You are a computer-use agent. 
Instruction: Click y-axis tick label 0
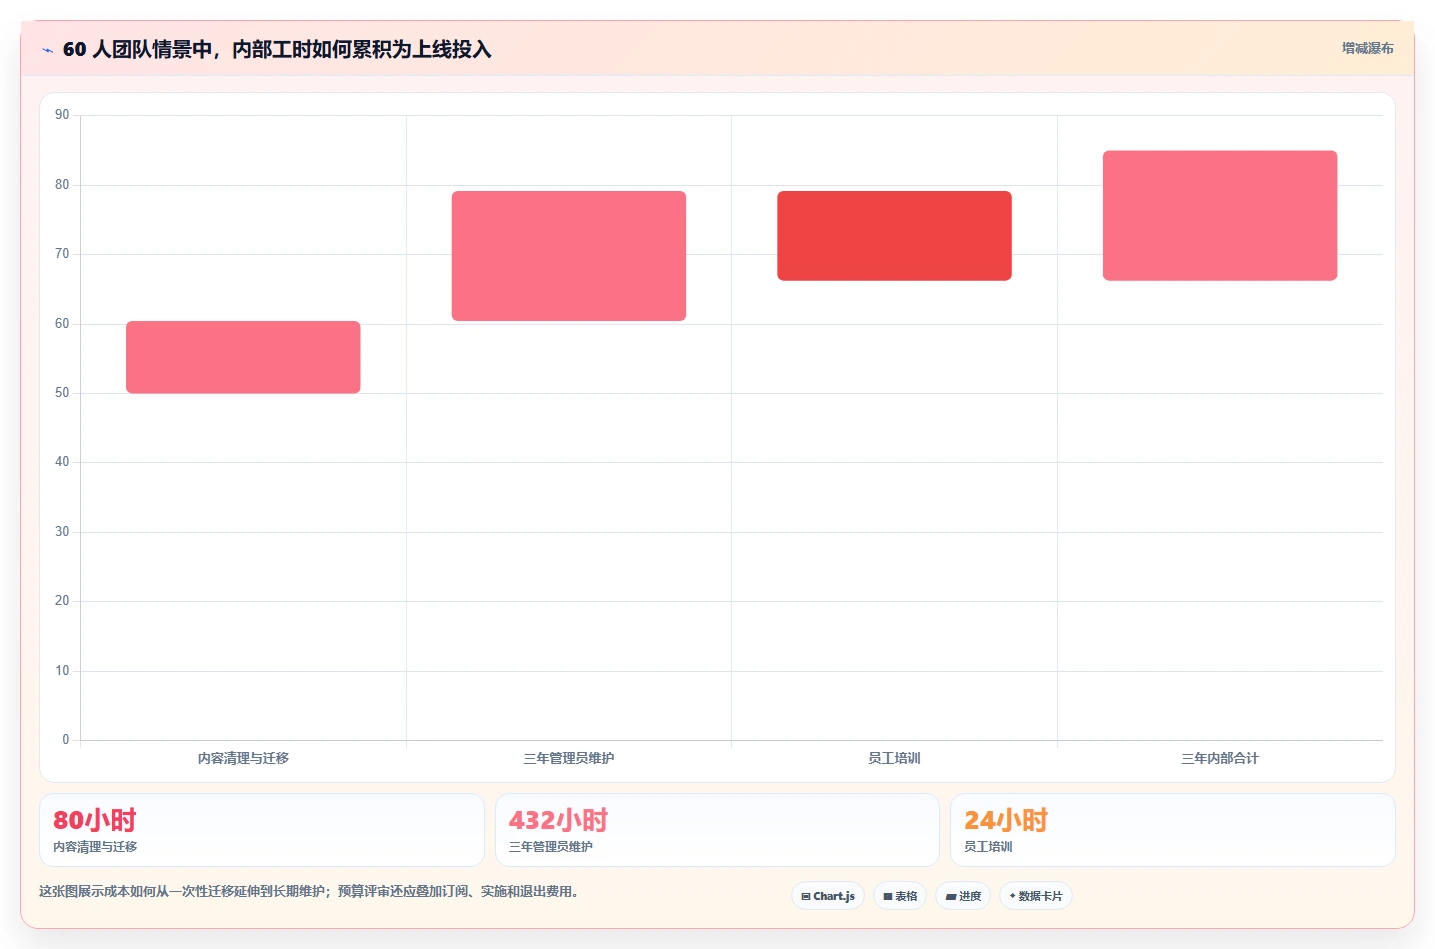[66, 740]
